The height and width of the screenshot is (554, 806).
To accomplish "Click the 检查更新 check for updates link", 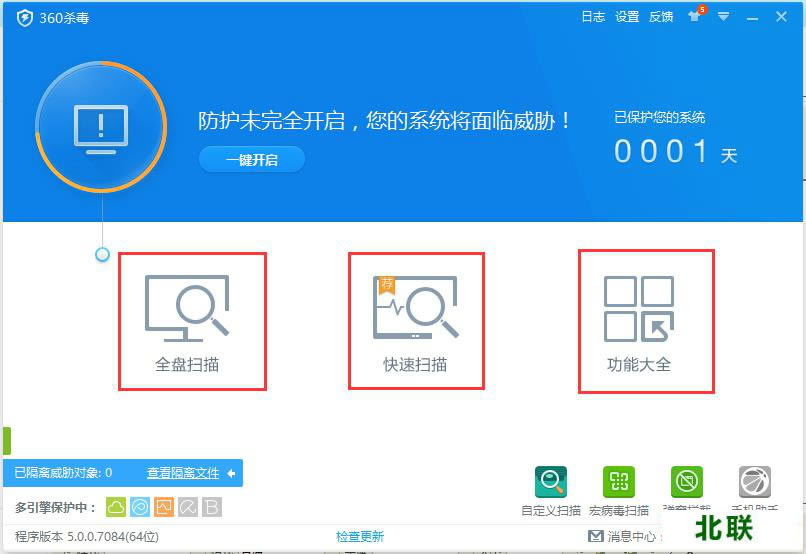I will click(360, 537).
